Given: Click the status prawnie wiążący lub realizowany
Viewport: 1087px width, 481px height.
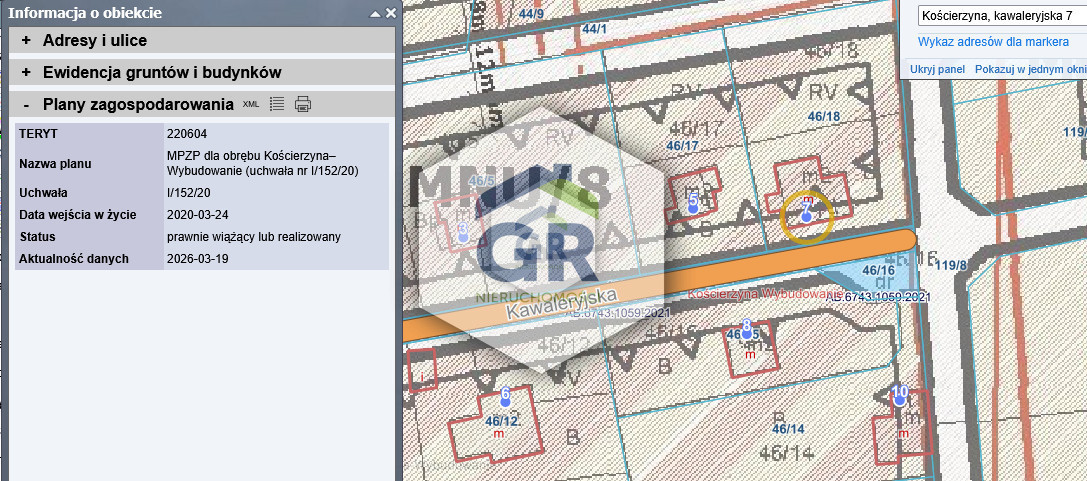Looking at the screenshot, I should (x=254, y=237).
